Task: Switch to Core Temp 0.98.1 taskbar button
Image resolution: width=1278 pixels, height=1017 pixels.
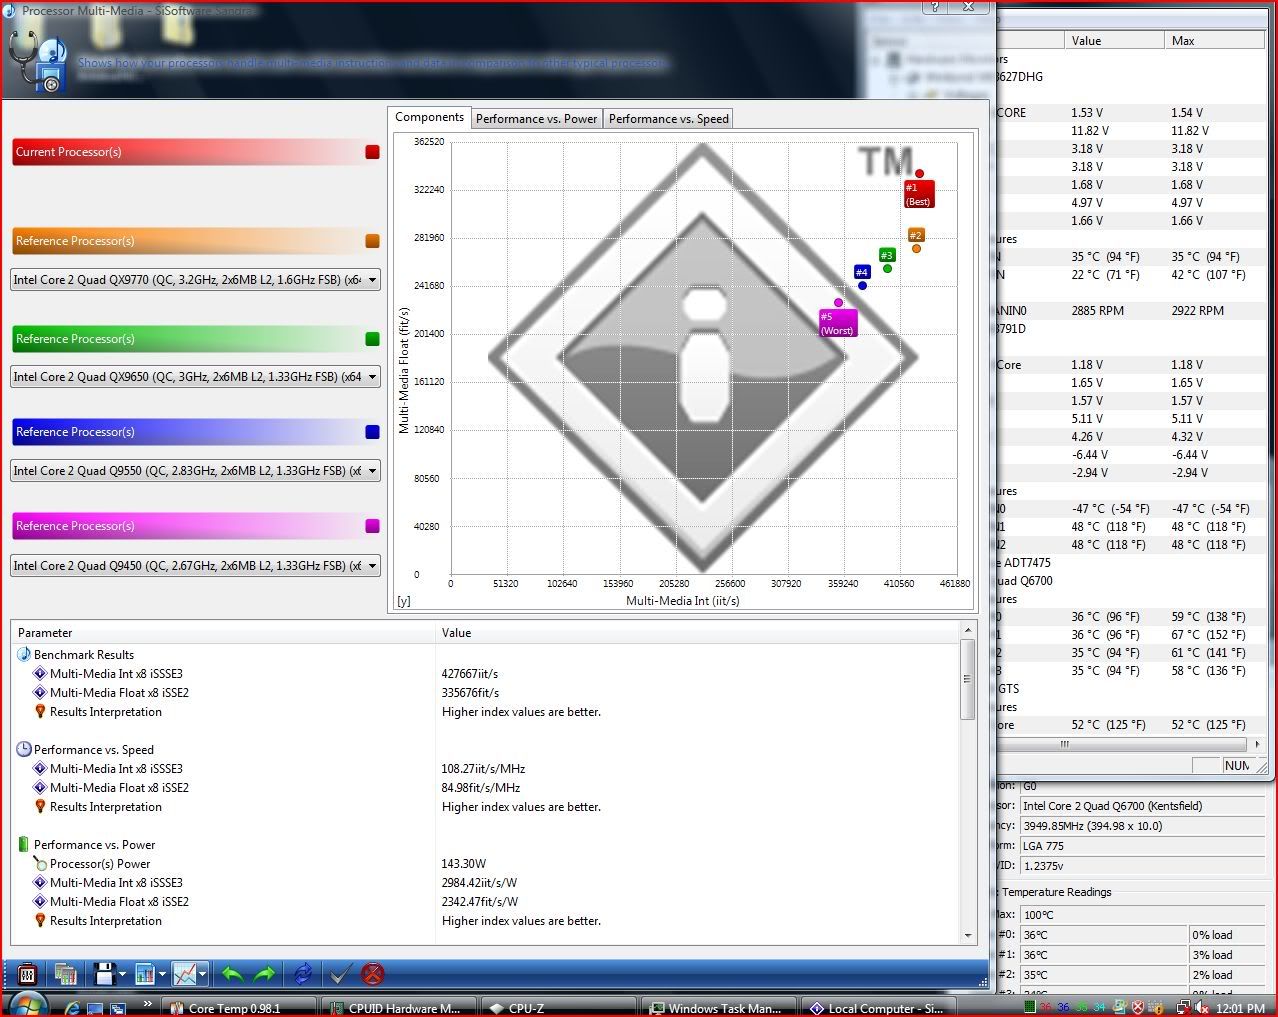Action: (239, 1008)
